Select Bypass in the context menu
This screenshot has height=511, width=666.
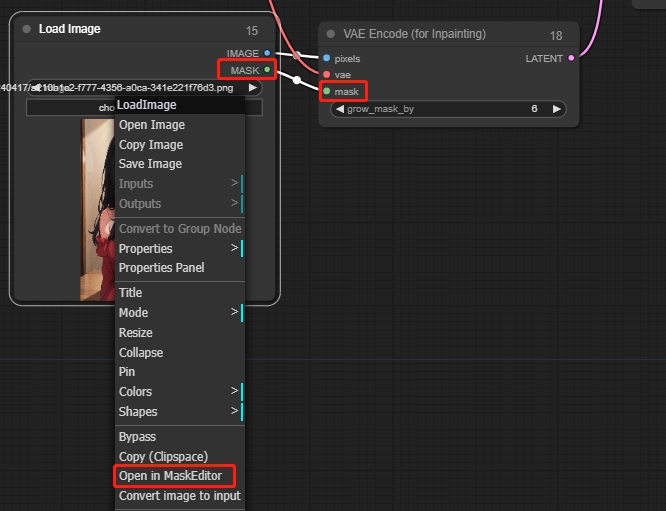click(x=138, y=437)
